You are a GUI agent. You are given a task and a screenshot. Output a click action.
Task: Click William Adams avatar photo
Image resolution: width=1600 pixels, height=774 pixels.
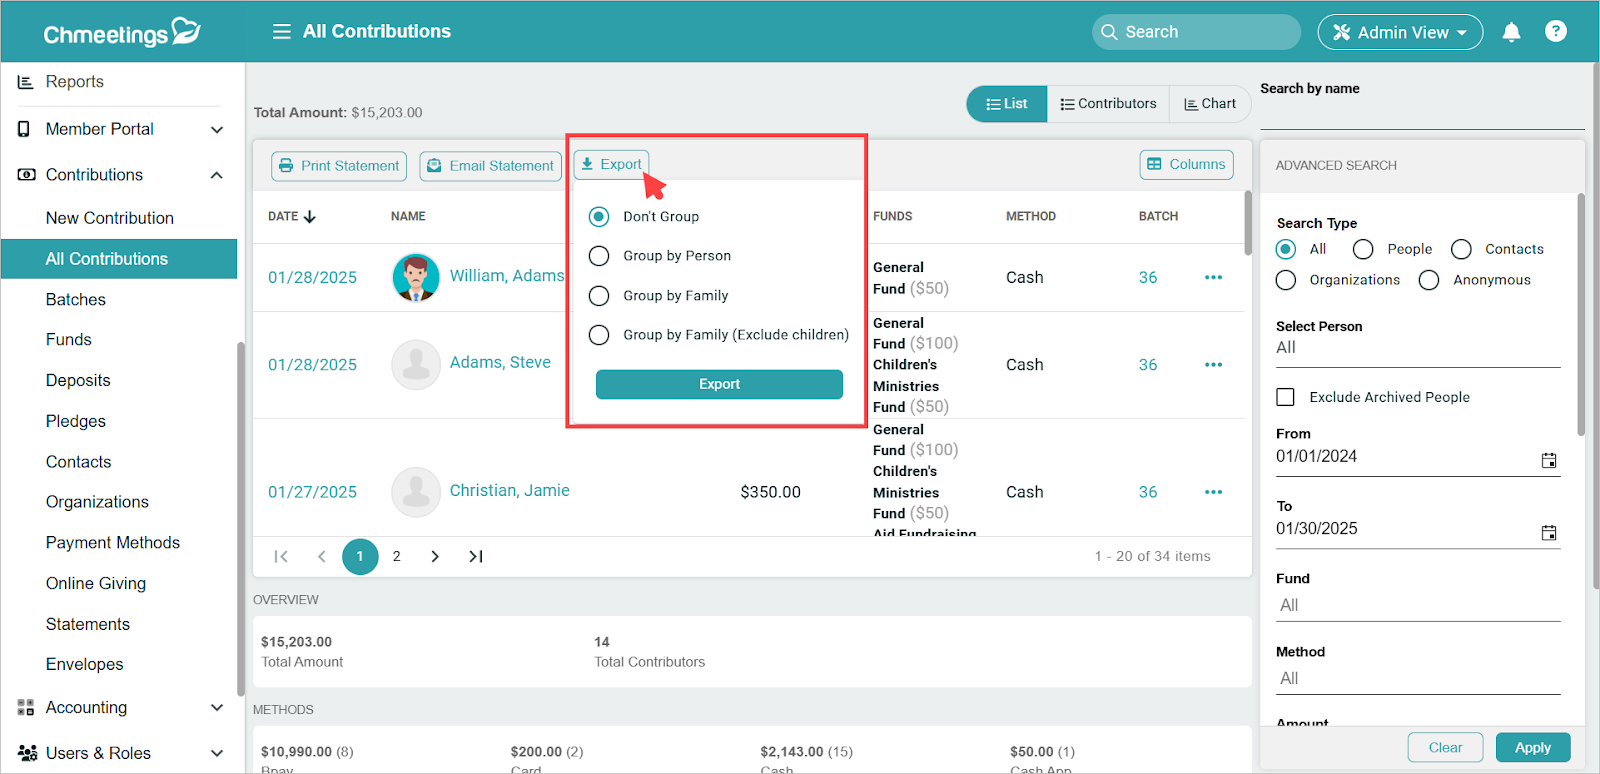pyautogui.click(x=416, y=277)
